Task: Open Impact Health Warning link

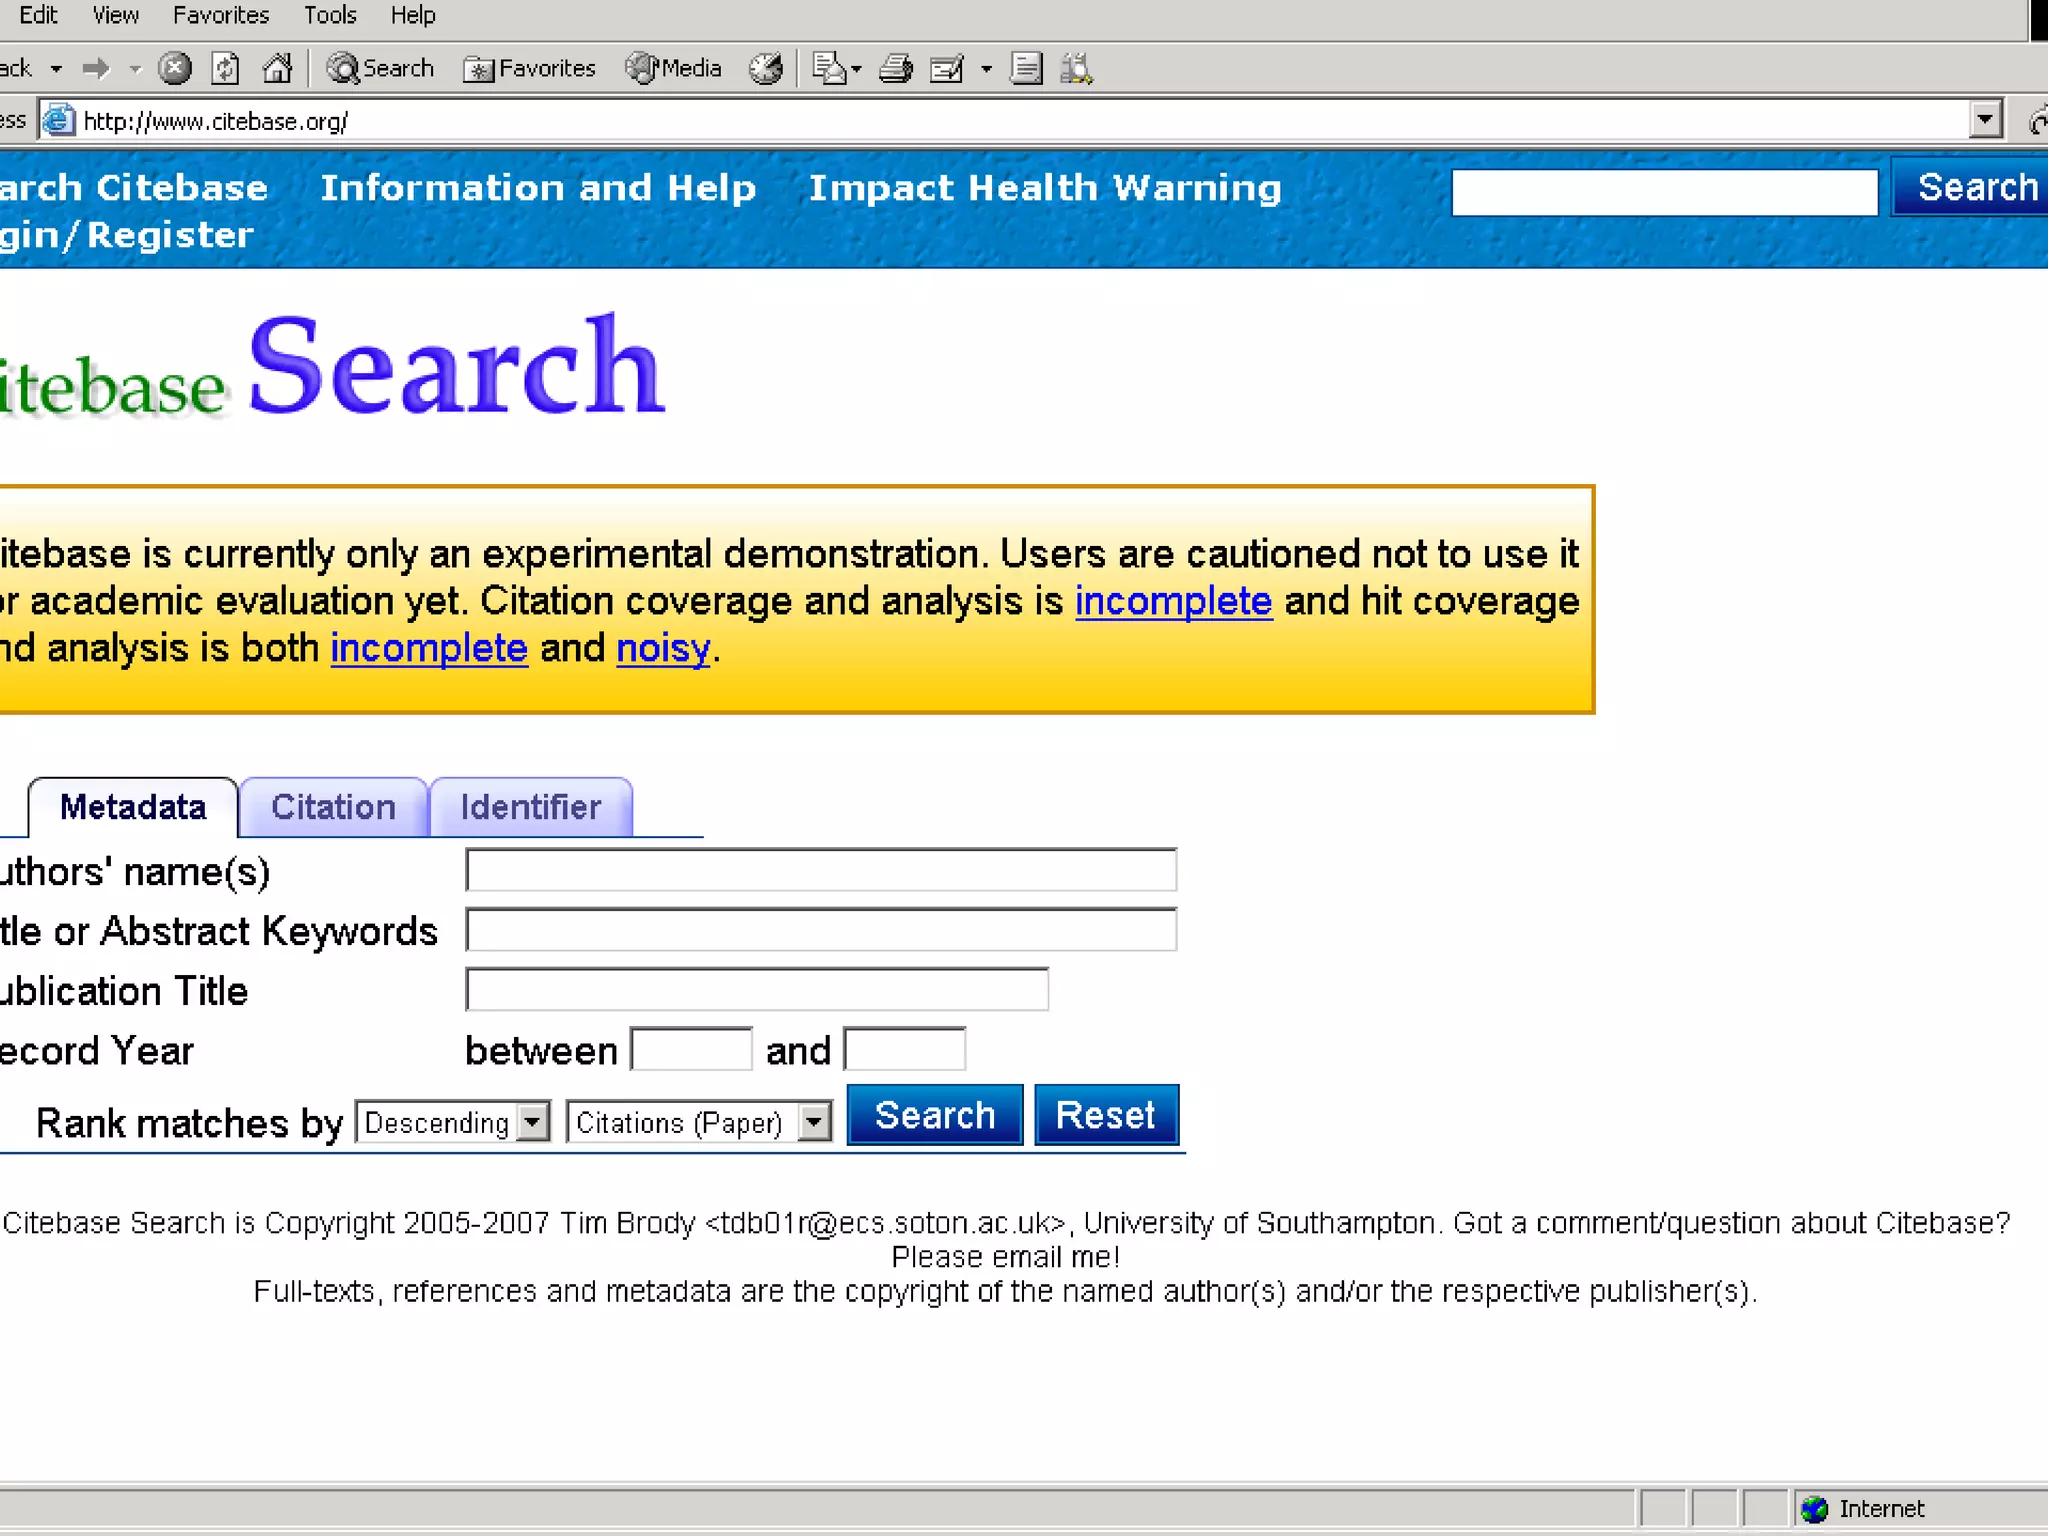Action: [1045, 188]
